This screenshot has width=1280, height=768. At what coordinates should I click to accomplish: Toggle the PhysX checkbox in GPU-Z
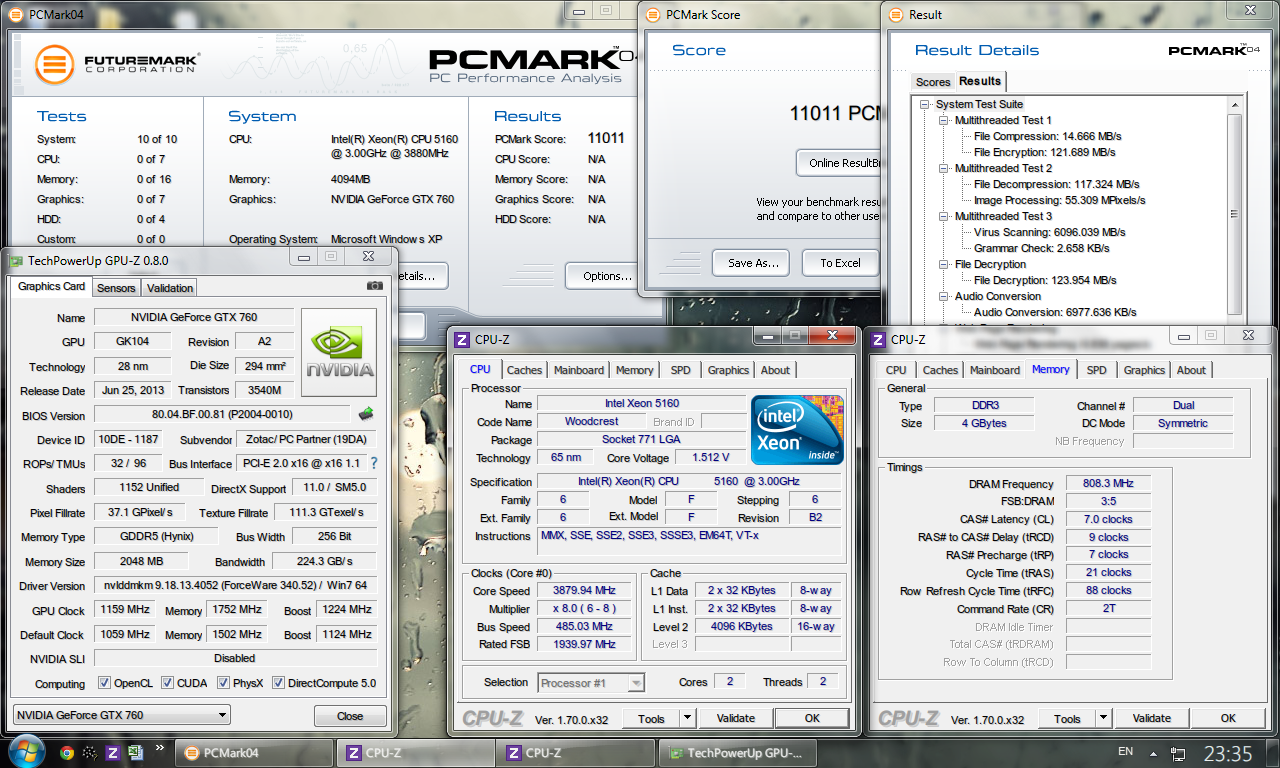(x=223, y=683)
